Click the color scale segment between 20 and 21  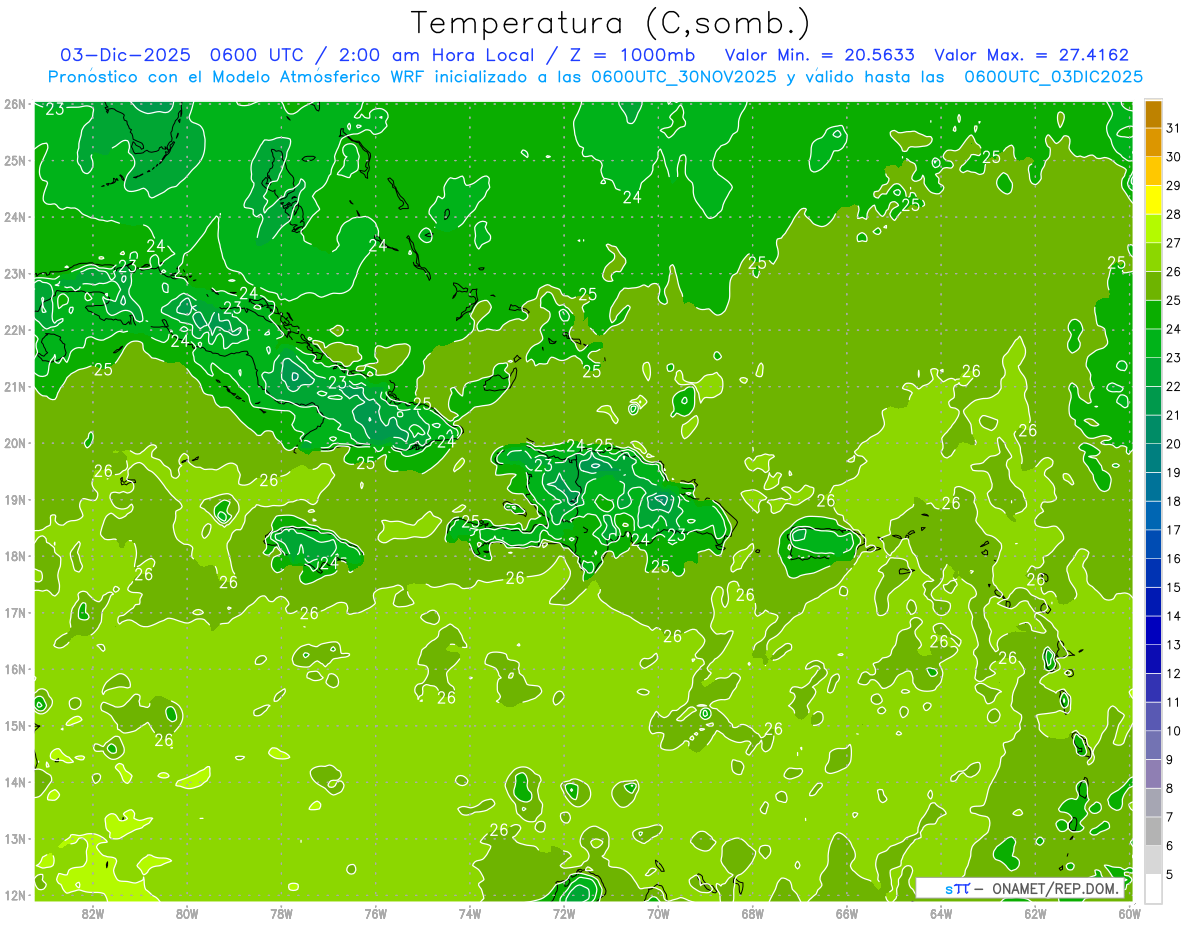pos(1153,429)
